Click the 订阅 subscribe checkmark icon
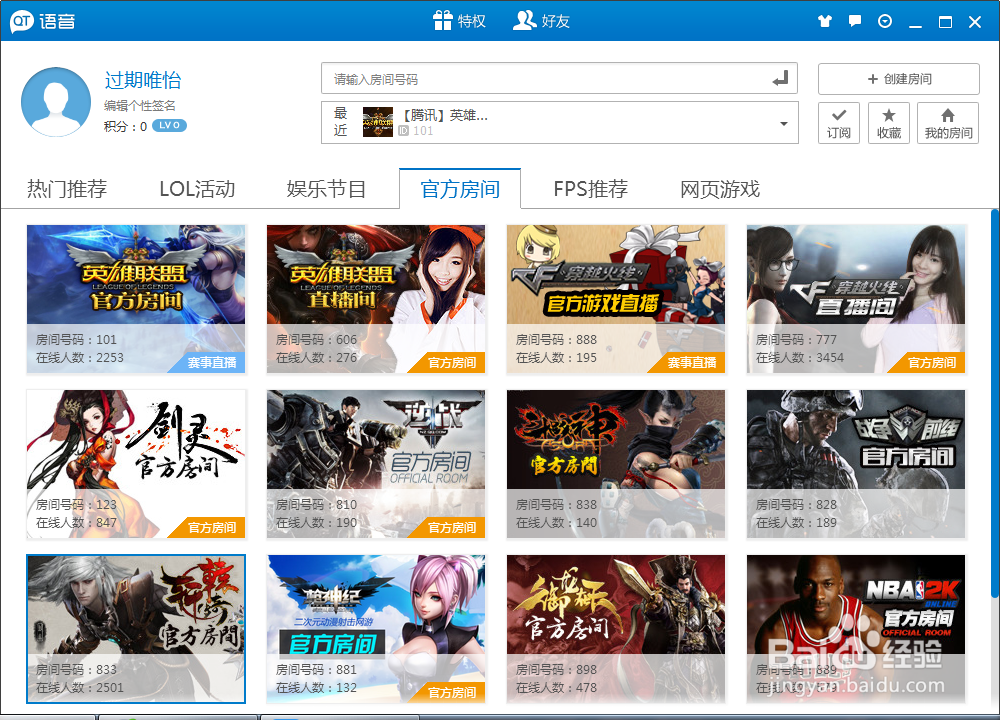 [x=838, y=121]
